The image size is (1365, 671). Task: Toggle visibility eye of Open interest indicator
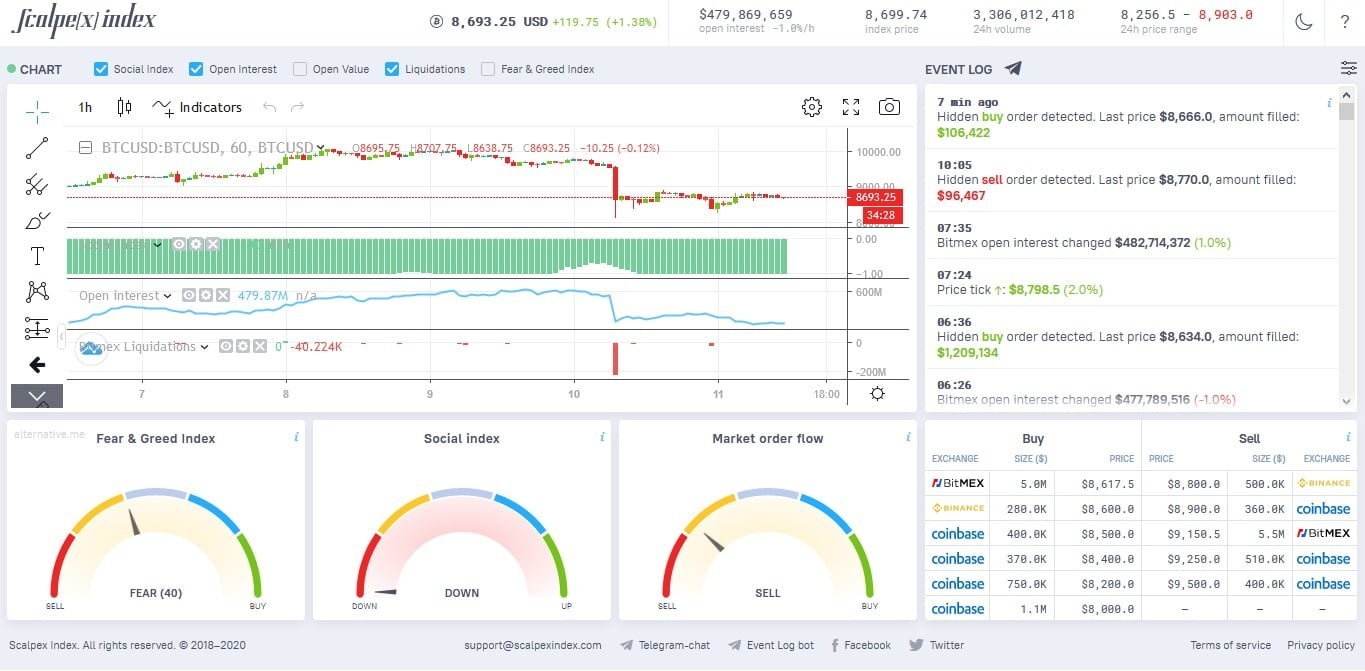188,296
